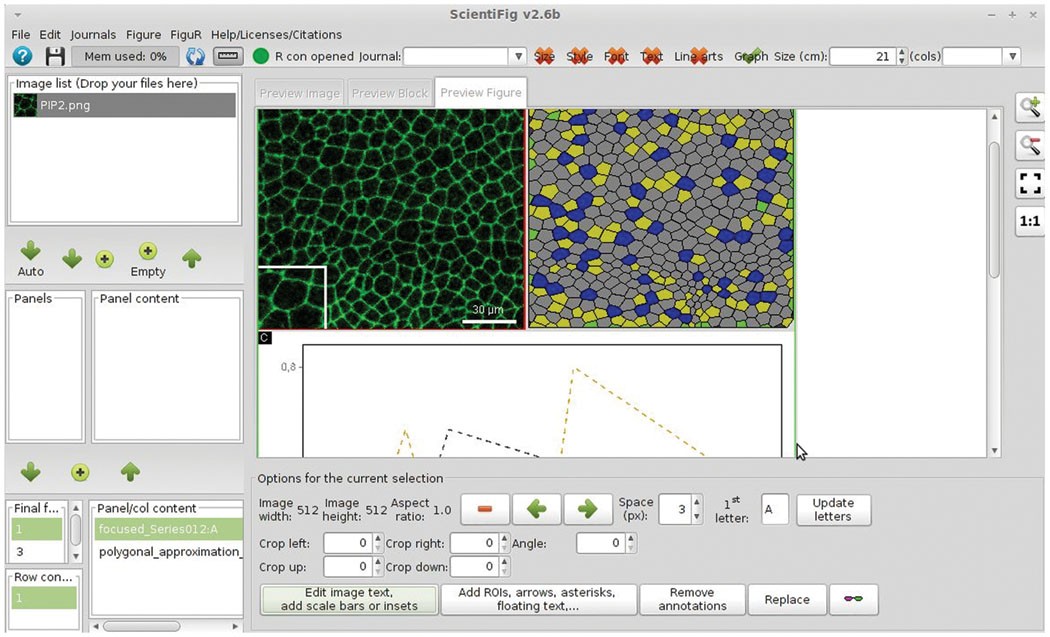Screen dimensions: 1050x637
Task: Toggle the Font journal check
Action: pos(617,57)
